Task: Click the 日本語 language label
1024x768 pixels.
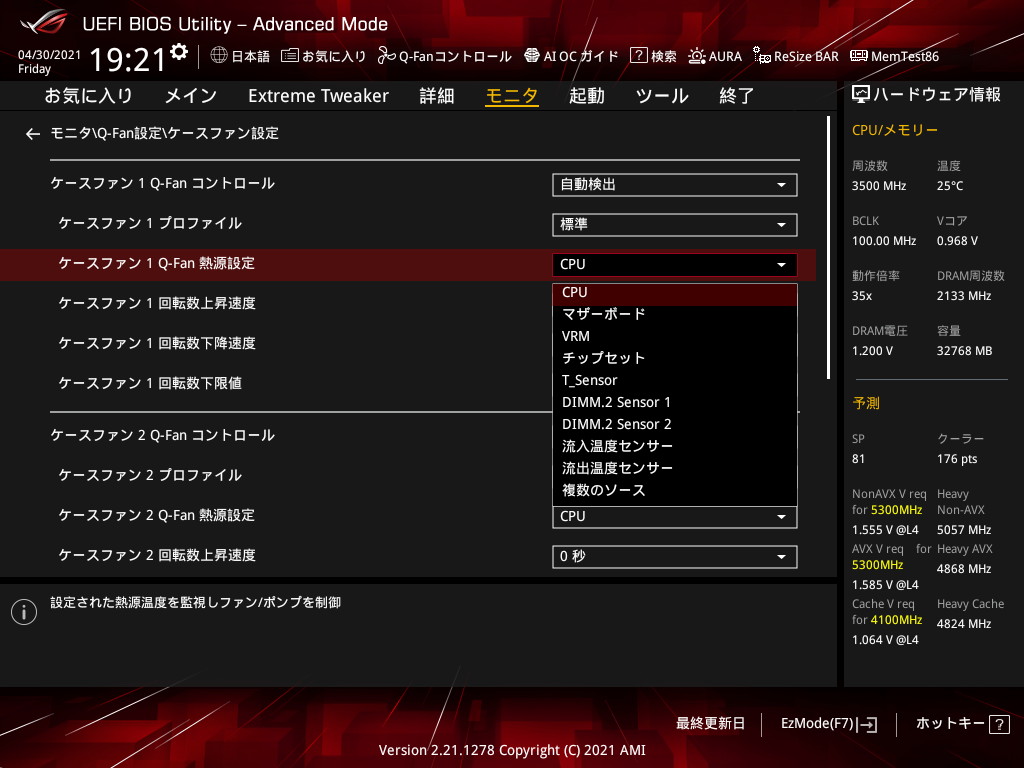Action: pyautogui.click(x=251, y=56)
